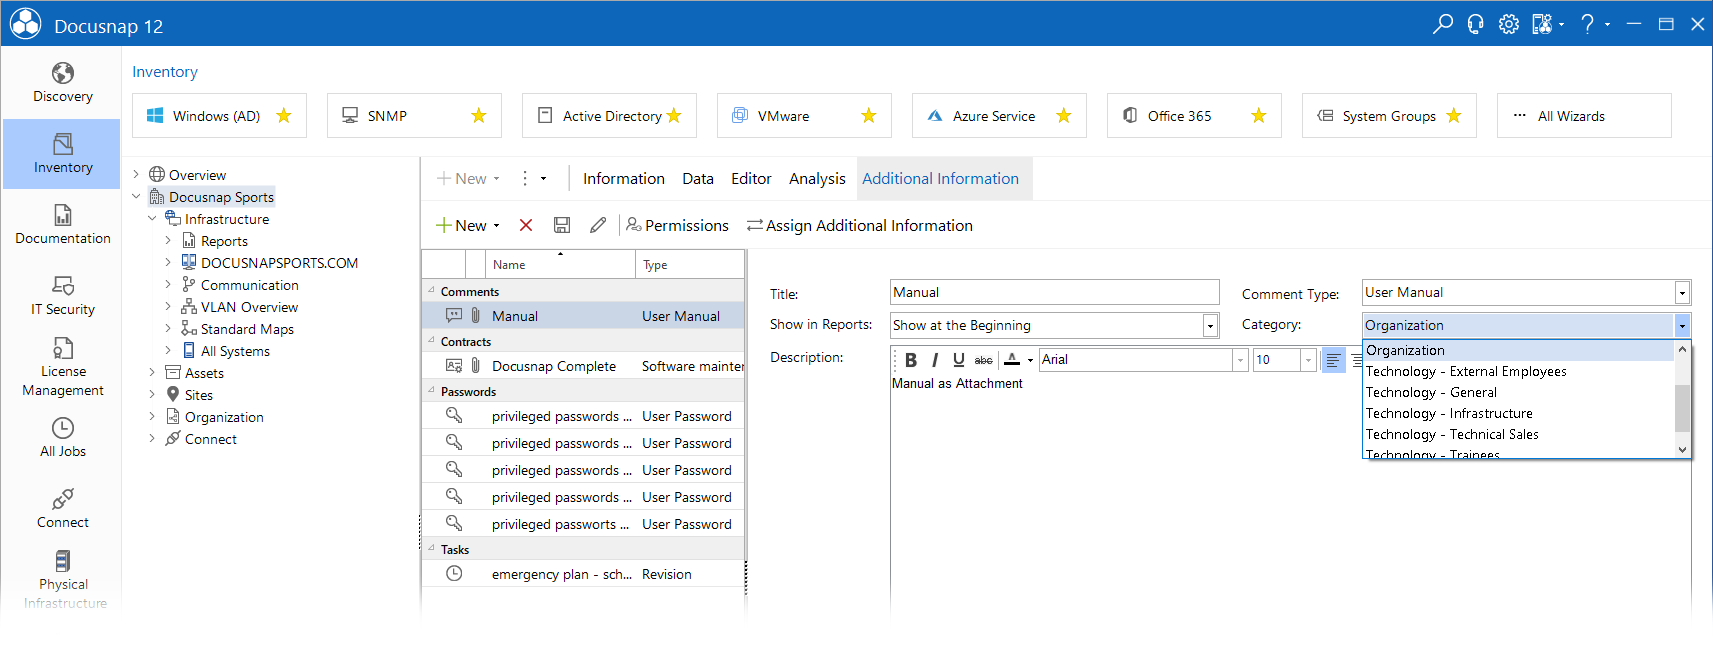Viewport: 1713px width, 648px height.
Task: Click the edit pencil icon
Action: point(598,226)
